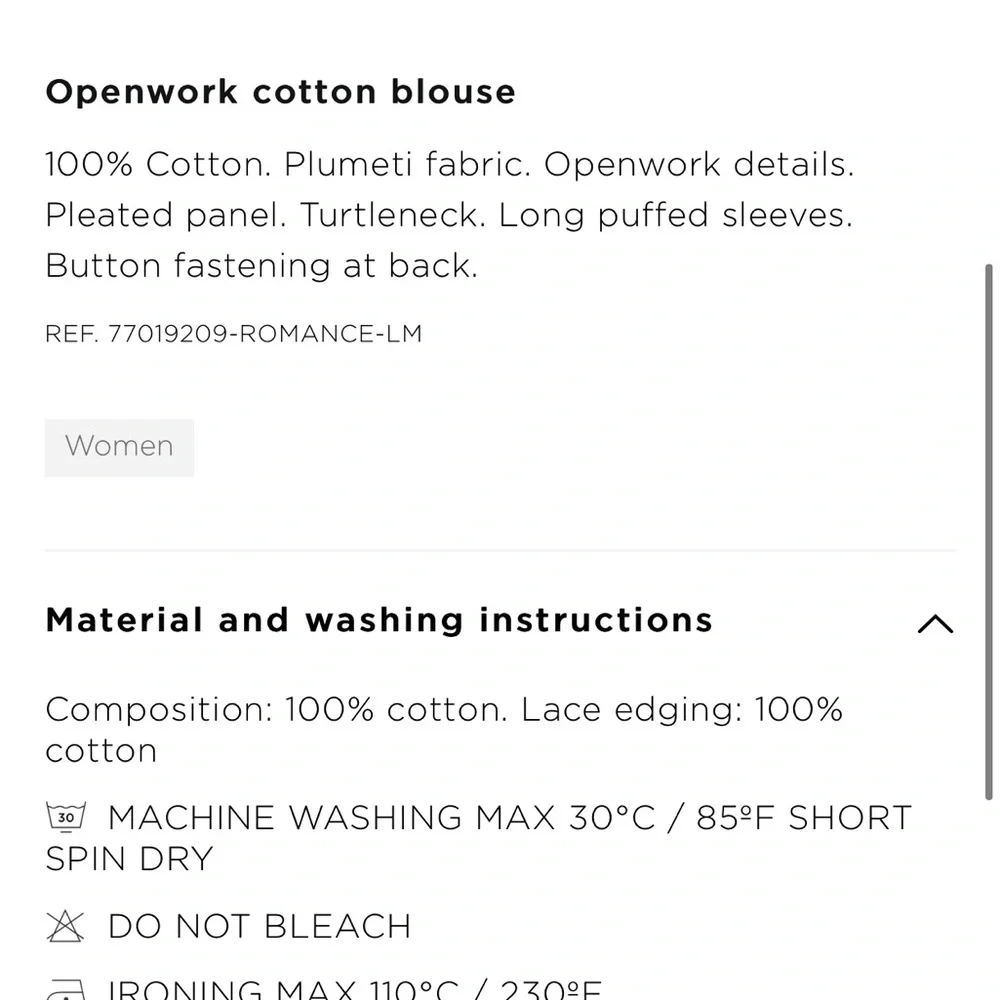Click the Lace edging: 100% text

(682, 709)
